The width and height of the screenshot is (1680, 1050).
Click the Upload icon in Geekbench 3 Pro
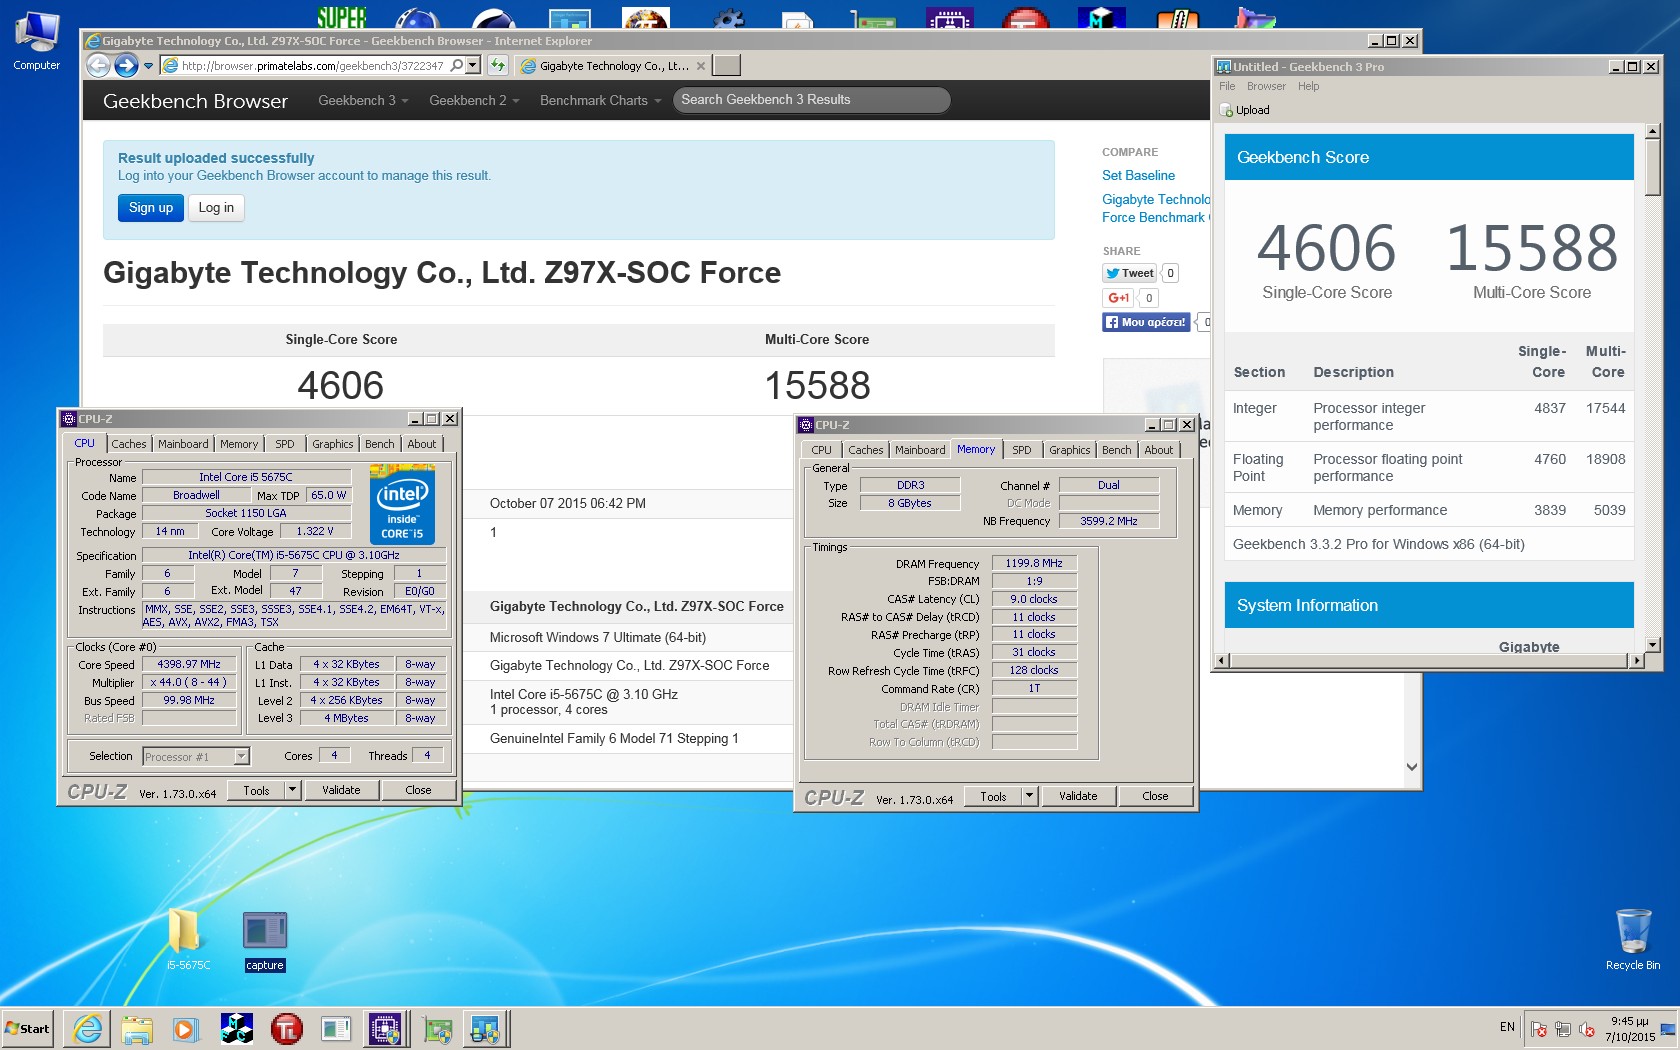[1226, 110]
